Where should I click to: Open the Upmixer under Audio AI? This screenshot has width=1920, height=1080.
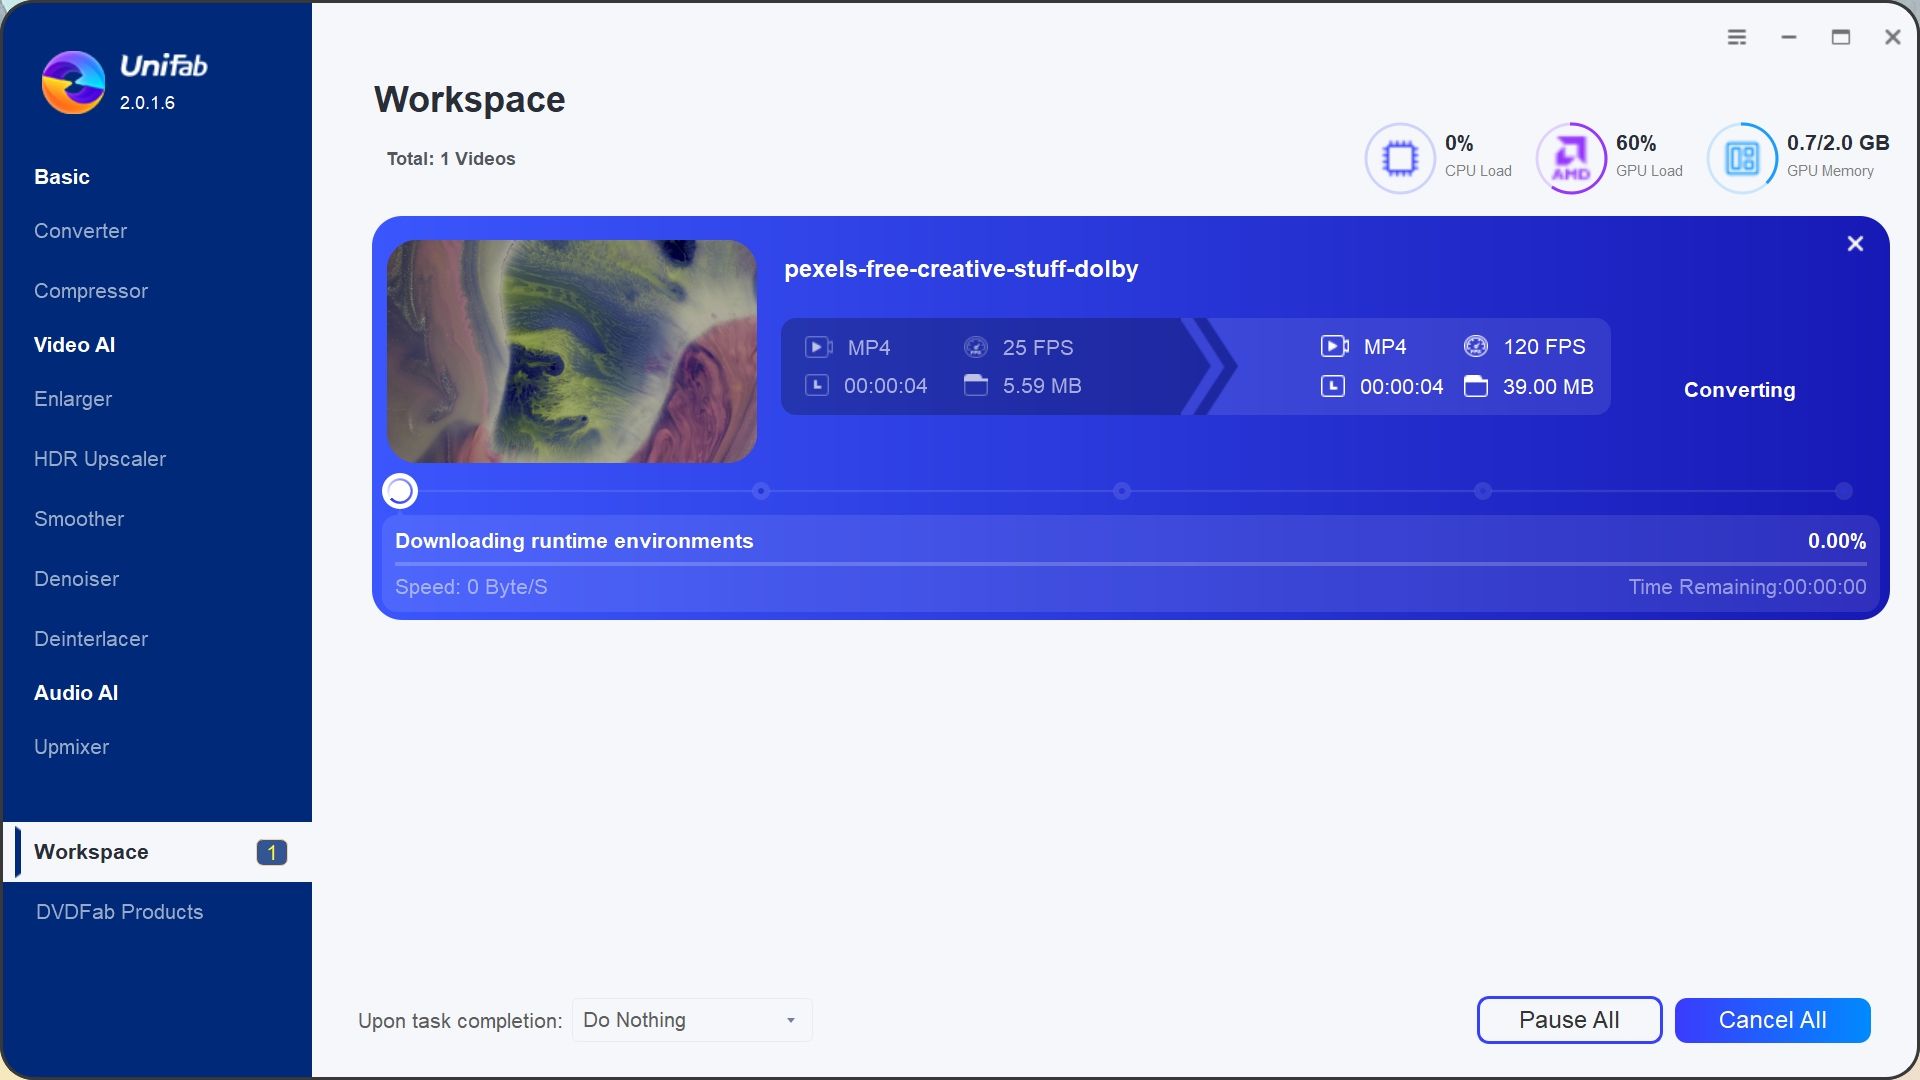(x=71, y=747)
